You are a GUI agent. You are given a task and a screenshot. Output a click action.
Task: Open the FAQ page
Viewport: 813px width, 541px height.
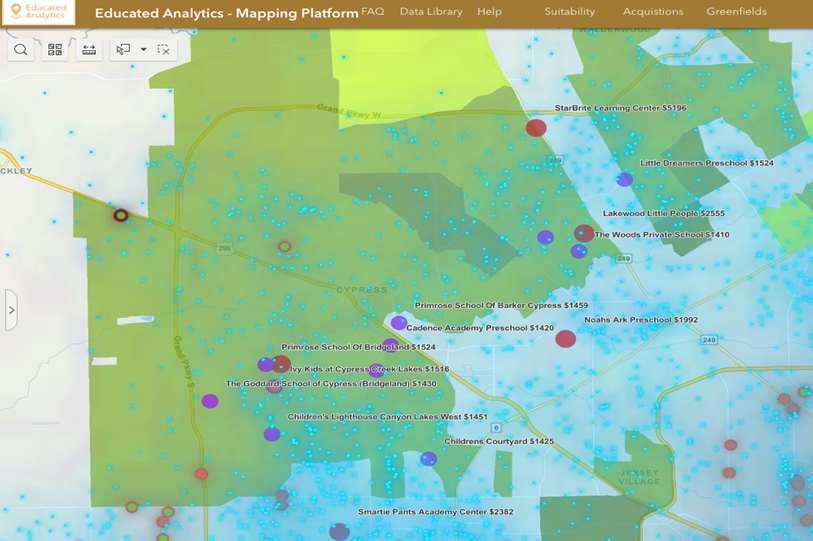372,12
